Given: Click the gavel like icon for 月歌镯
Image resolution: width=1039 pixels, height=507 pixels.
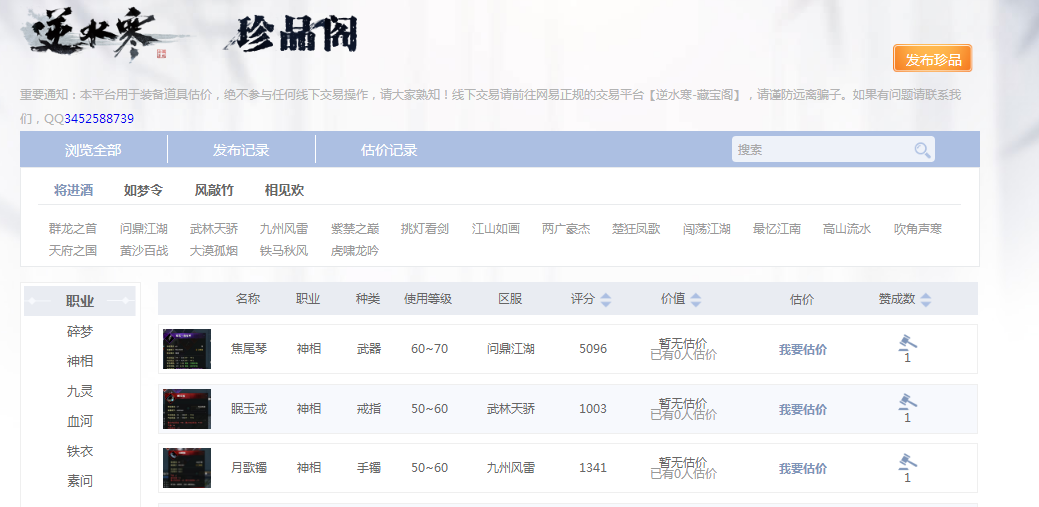Looking at the screenshot, I should (907, 461).
